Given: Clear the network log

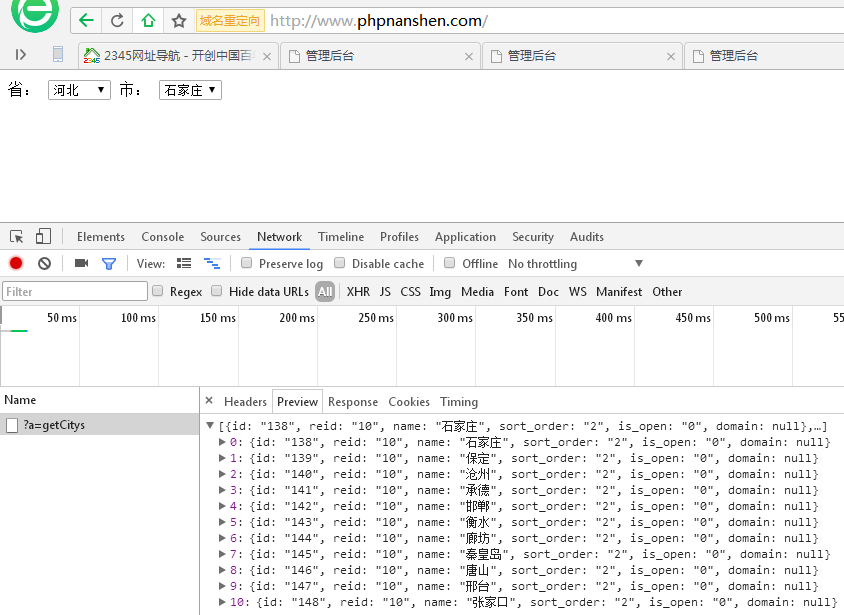Looking at the screenshot, I should point(45,263).
